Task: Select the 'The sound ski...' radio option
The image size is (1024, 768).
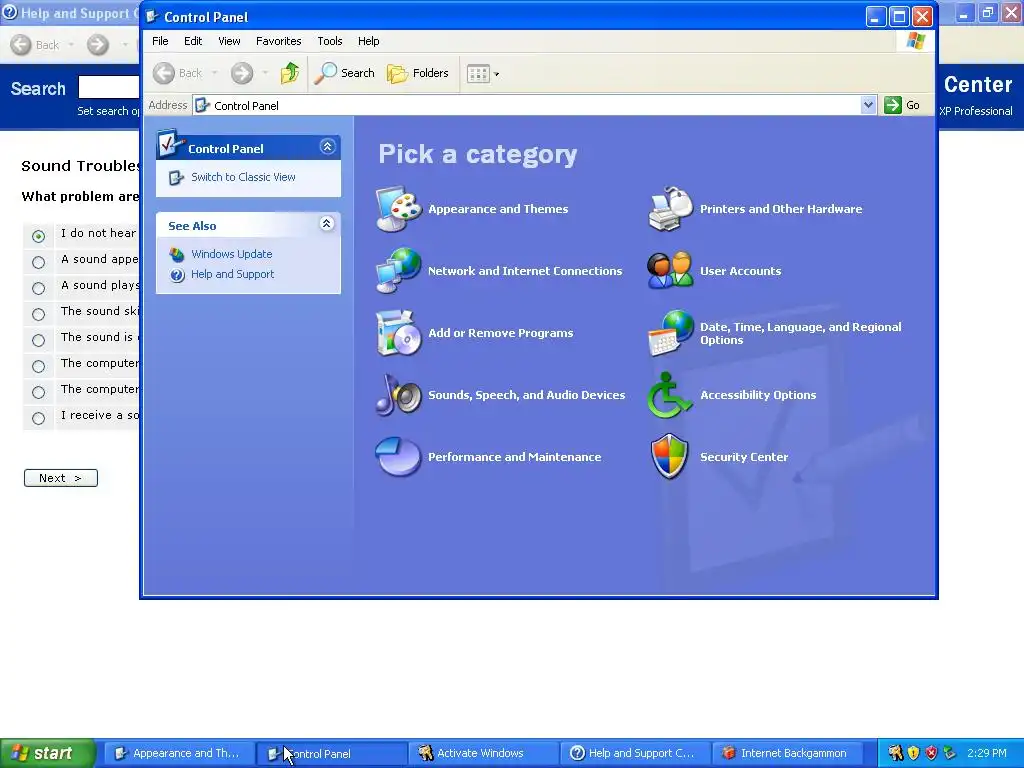Action: point(39,315)
